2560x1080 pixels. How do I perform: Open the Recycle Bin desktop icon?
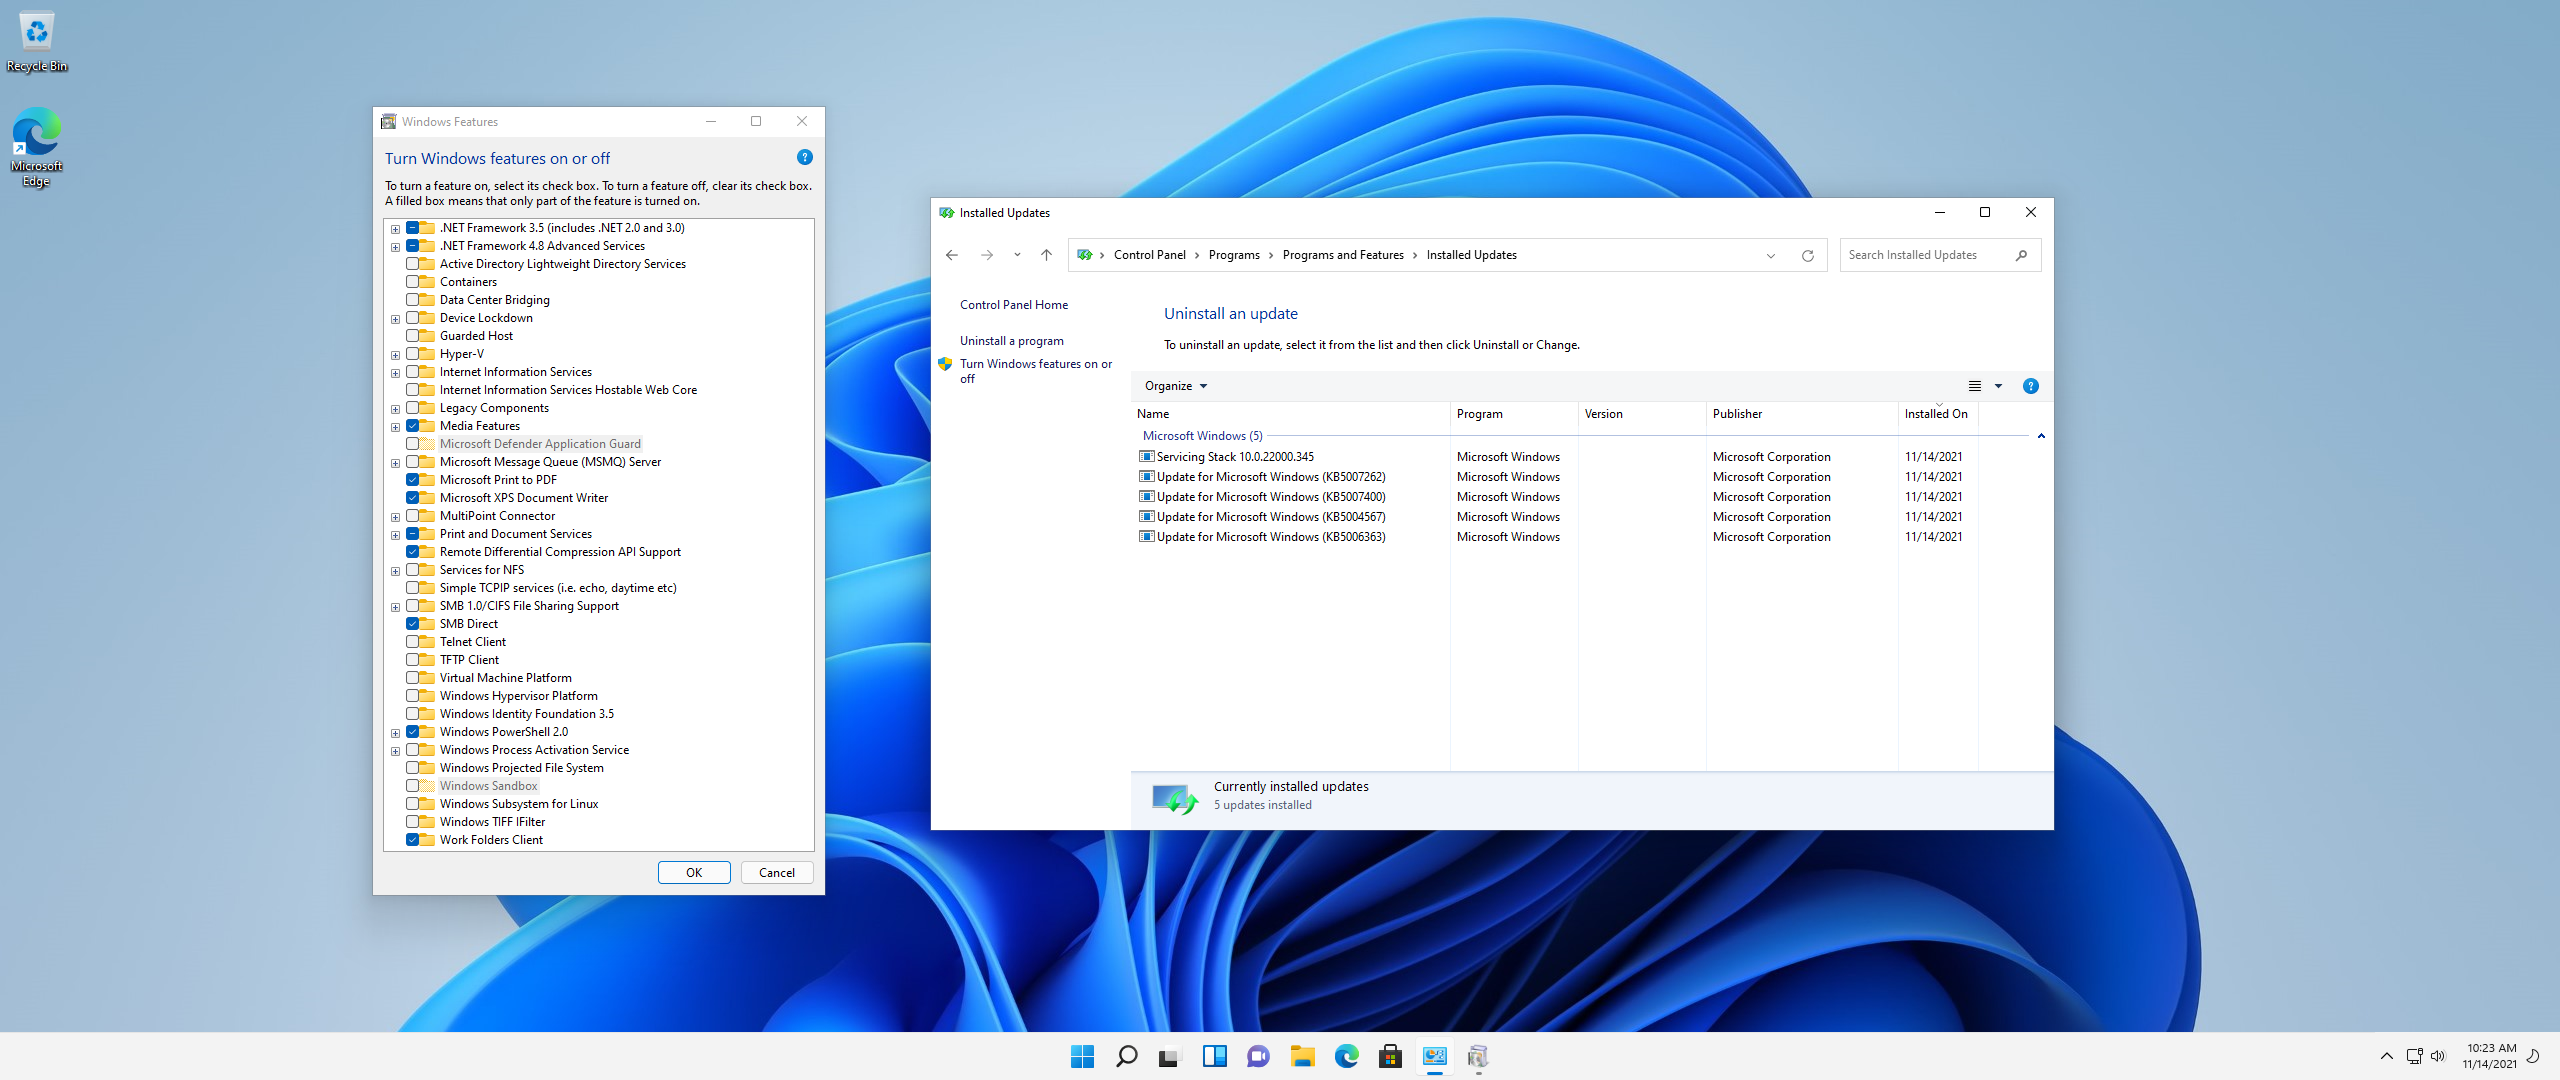(x=37, y=42)
